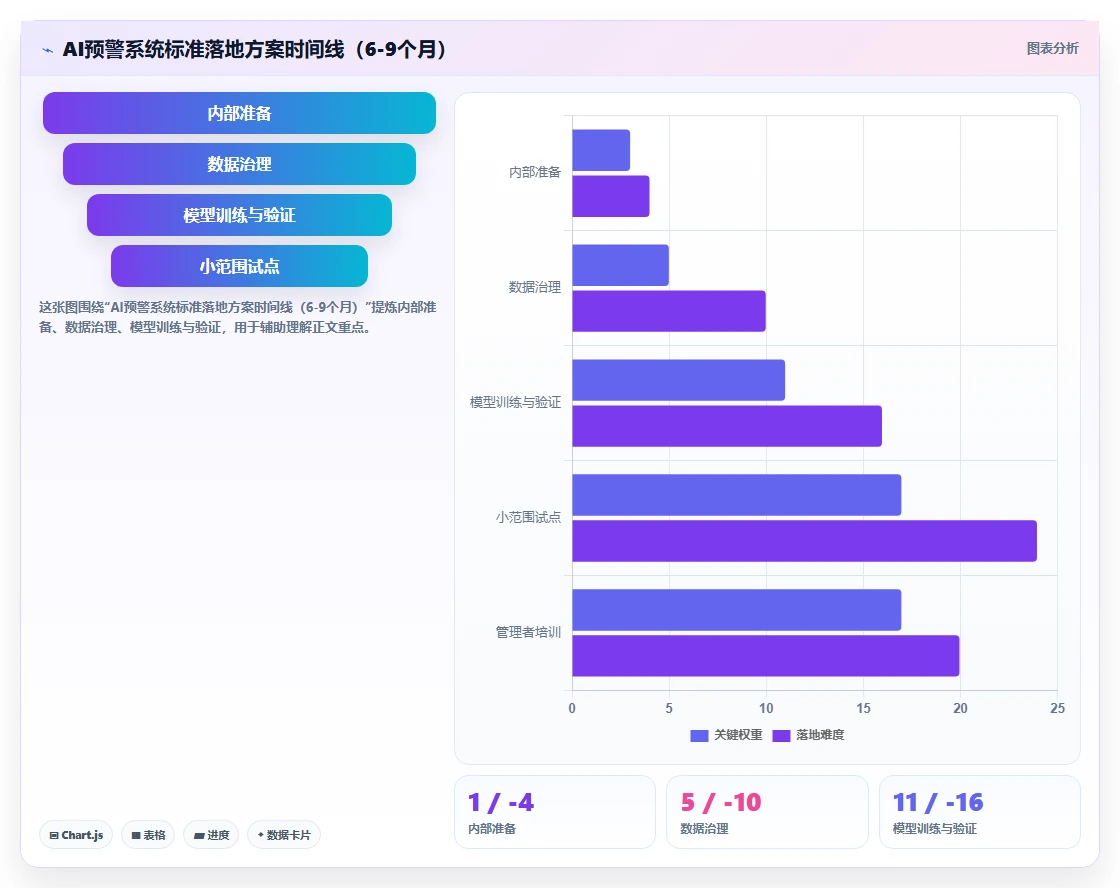Click 管理者培训 关键权重 bar
Viewport: 1120px width, 888px height.
pos(736,610)
